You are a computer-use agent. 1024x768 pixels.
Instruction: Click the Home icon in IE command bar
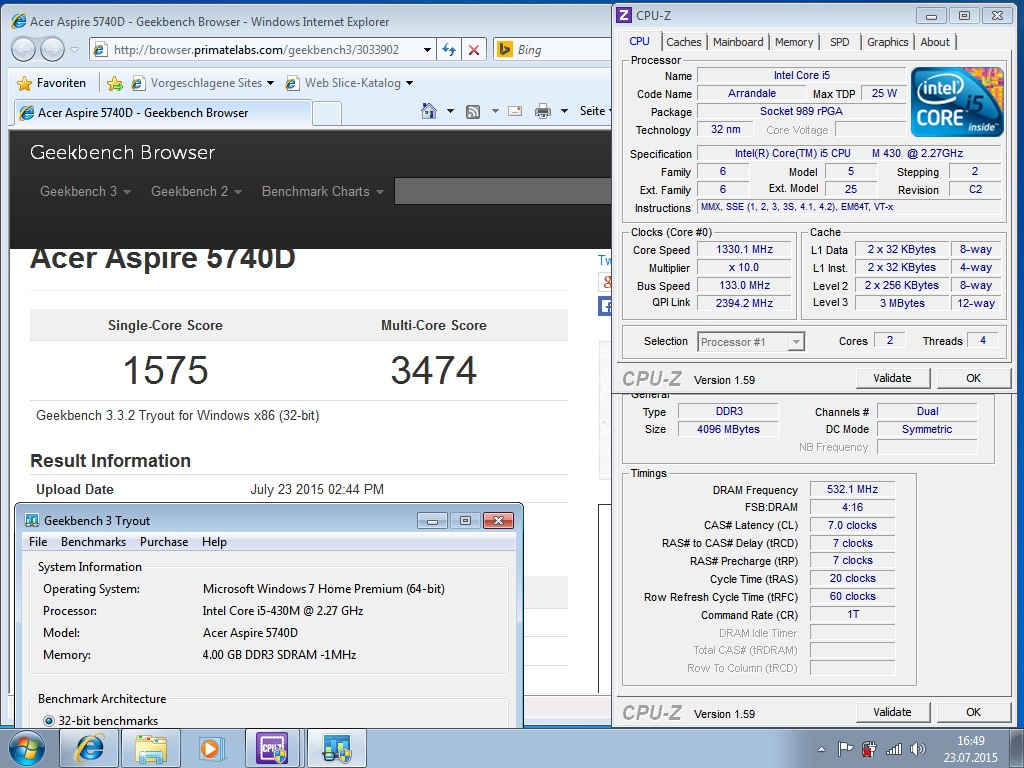429,111
